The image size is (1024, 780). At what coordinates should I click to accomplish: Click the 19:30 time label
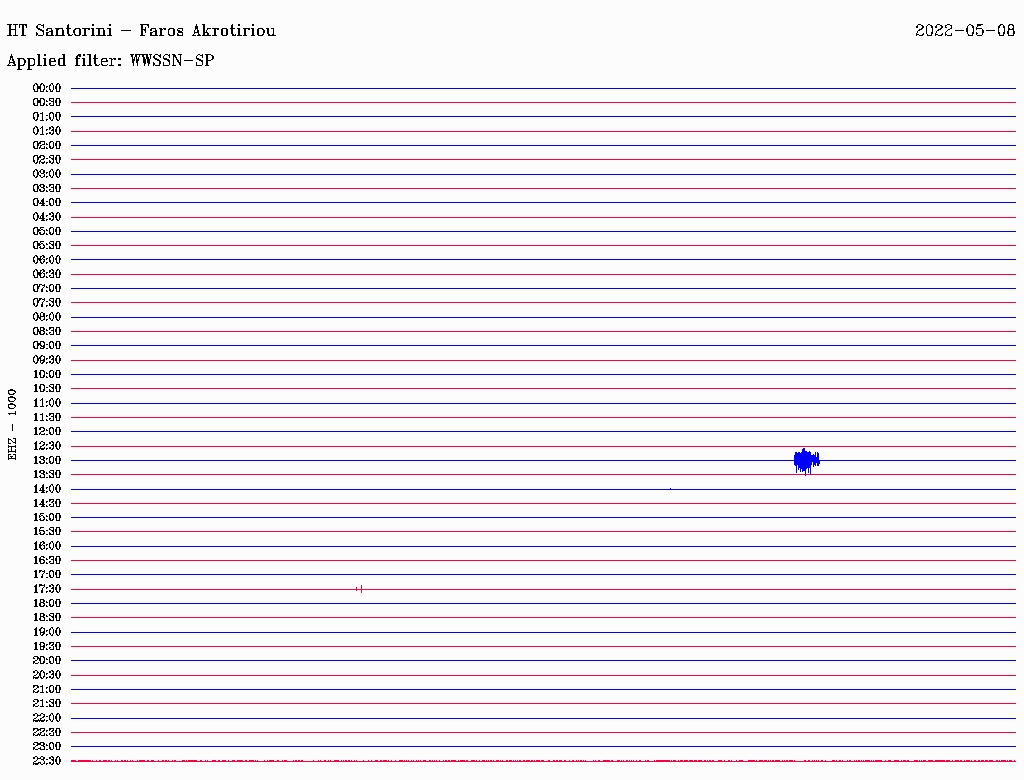[47, 647]
